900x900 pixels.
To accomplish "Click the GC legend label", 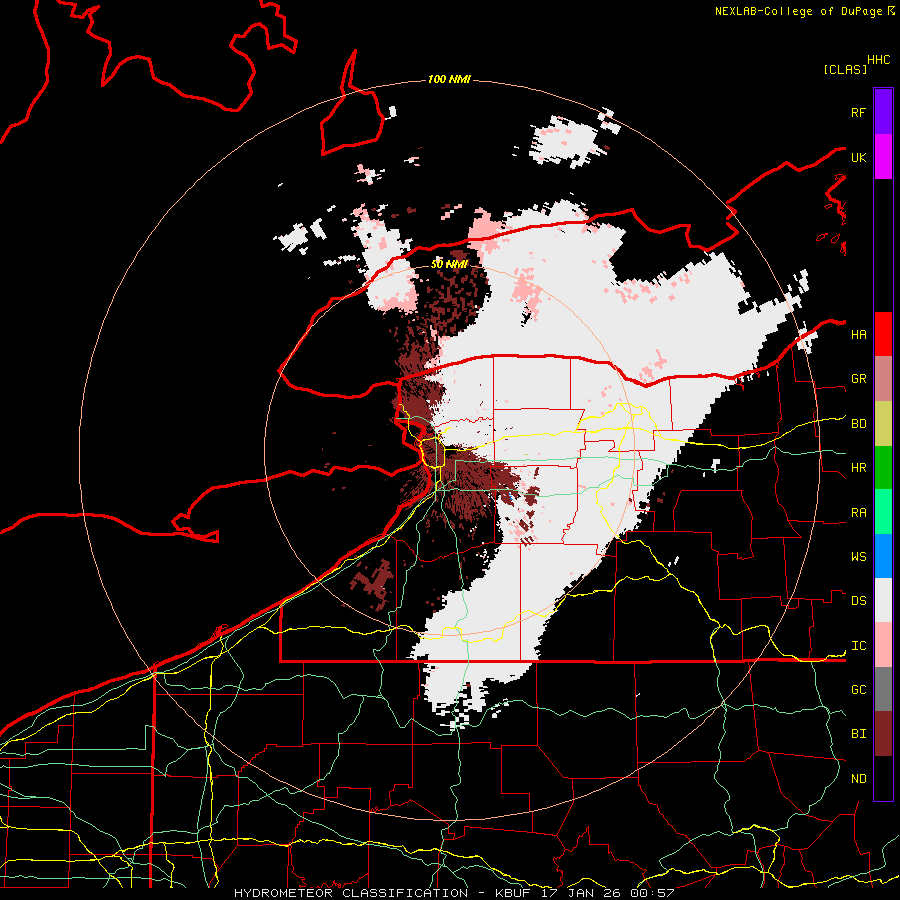I will tap(858, 690).
